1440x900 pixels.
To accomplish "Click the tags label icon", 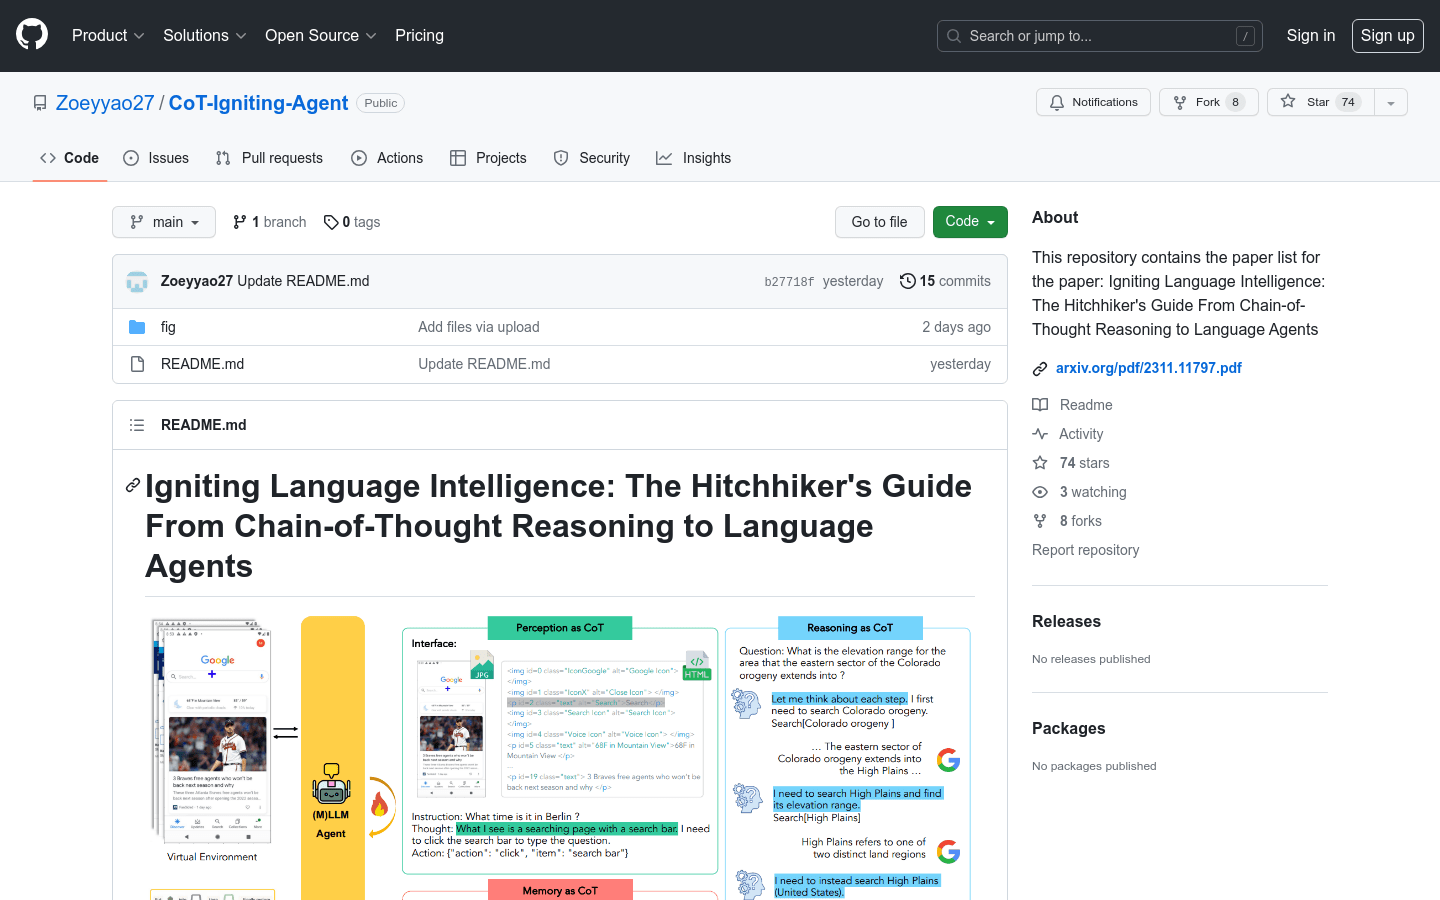I will click(x=331, y=222).
